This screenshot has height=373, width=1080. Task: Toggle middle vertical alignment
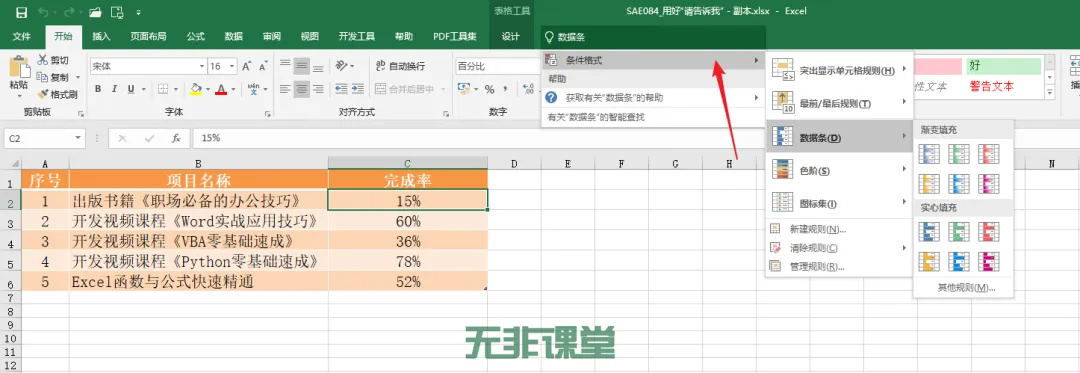301,67
